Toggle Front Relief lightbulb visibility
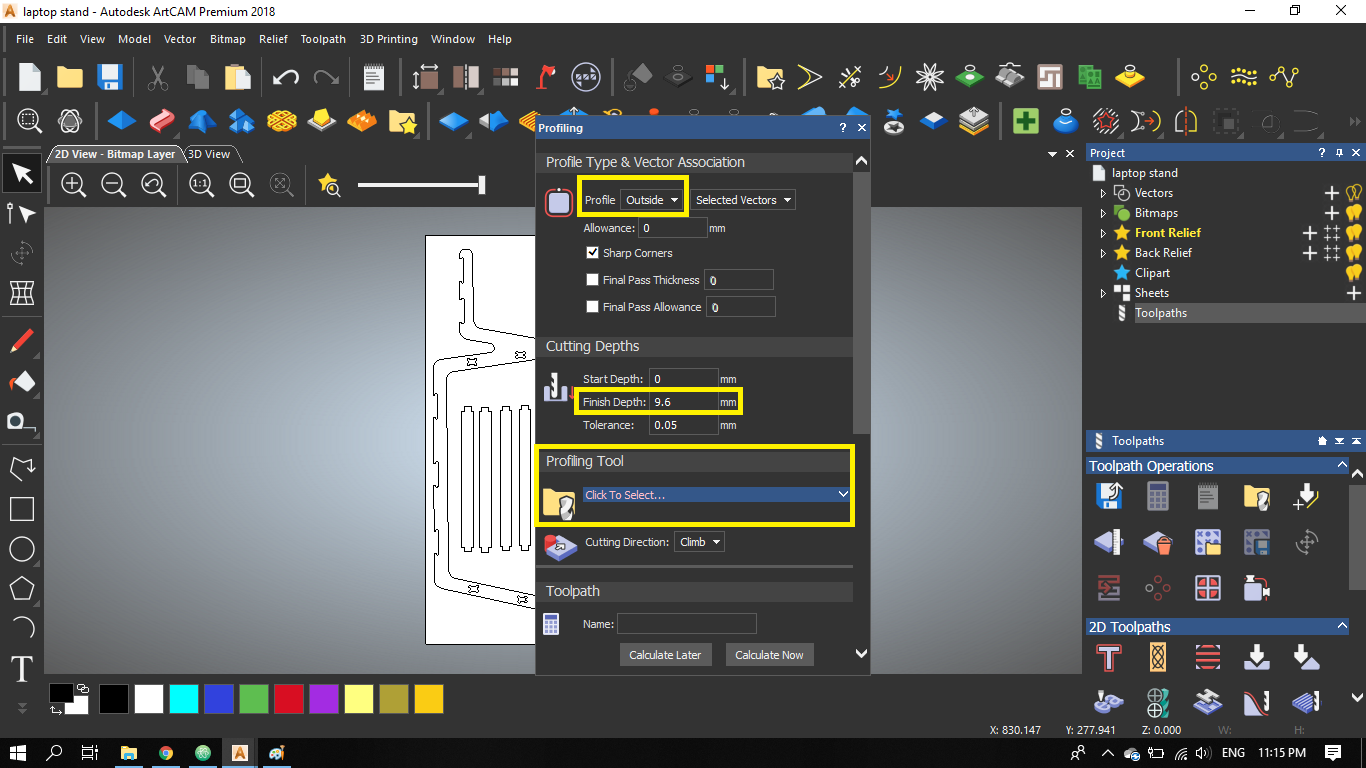 [1355, 233]
